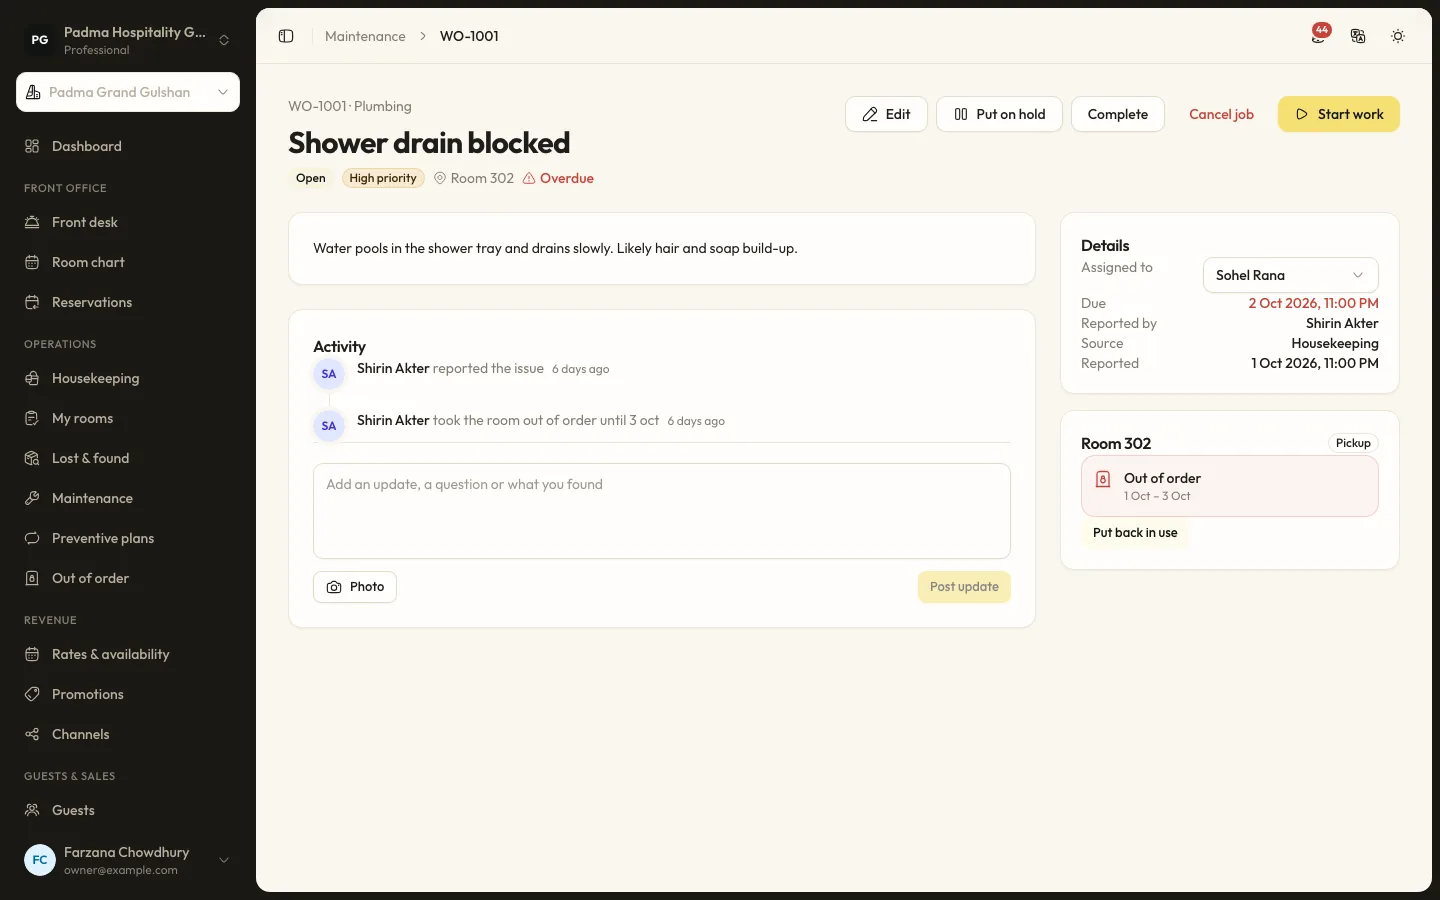Open Room chart in sidebar
The image size is (1440, 900).
tap(128, 262)
